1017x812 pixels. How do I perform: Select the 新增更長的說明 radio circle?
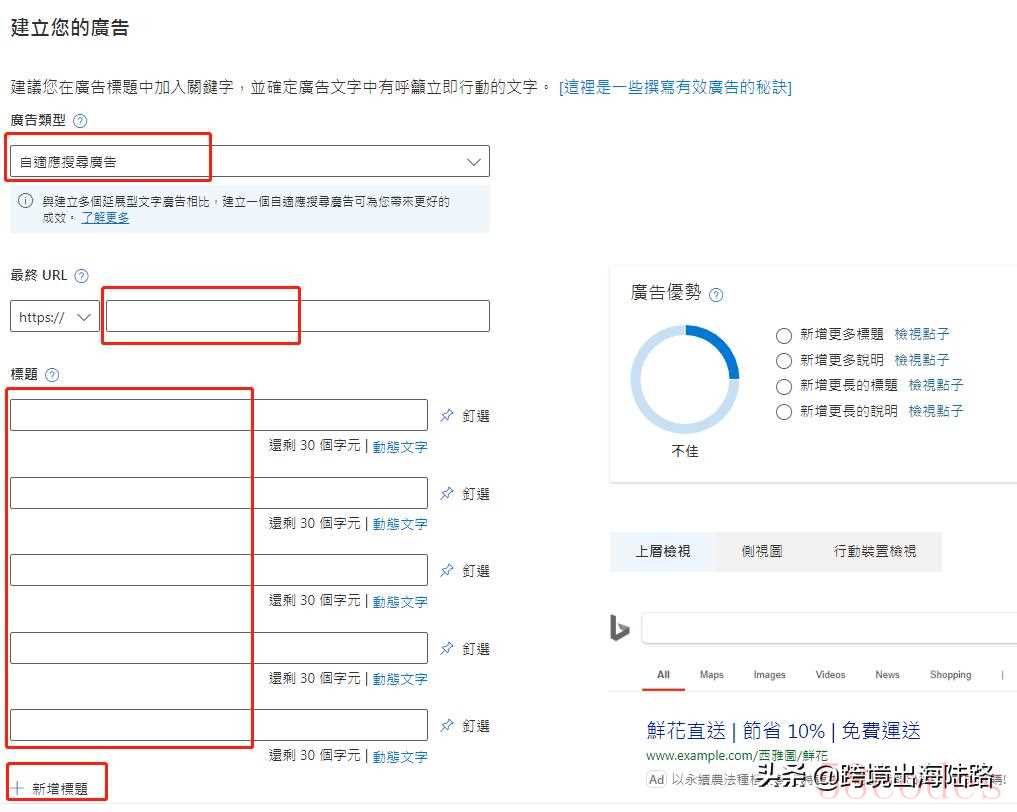point(784,411)
